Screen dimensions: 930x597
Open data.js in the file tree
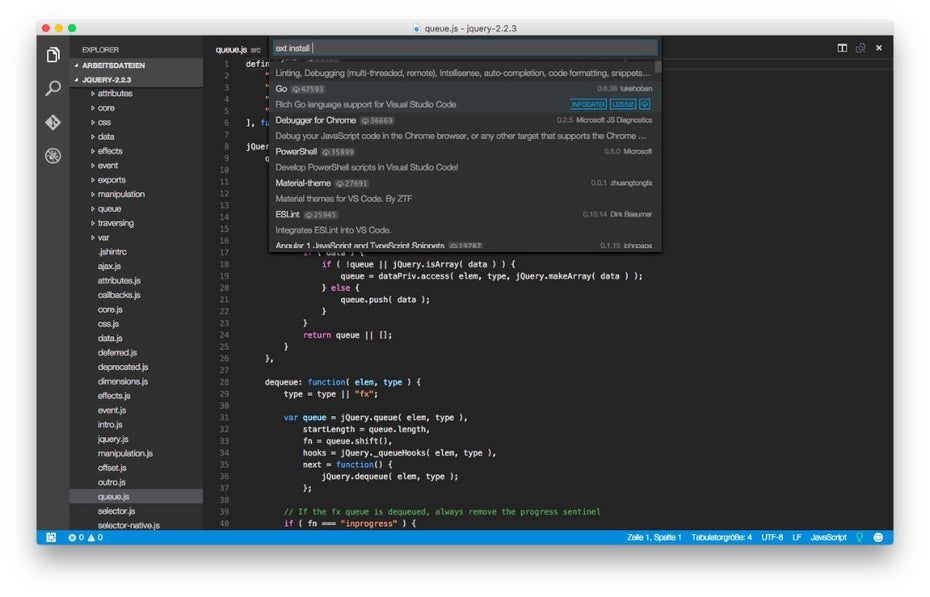pyautogui.click(x=136, y=338)
